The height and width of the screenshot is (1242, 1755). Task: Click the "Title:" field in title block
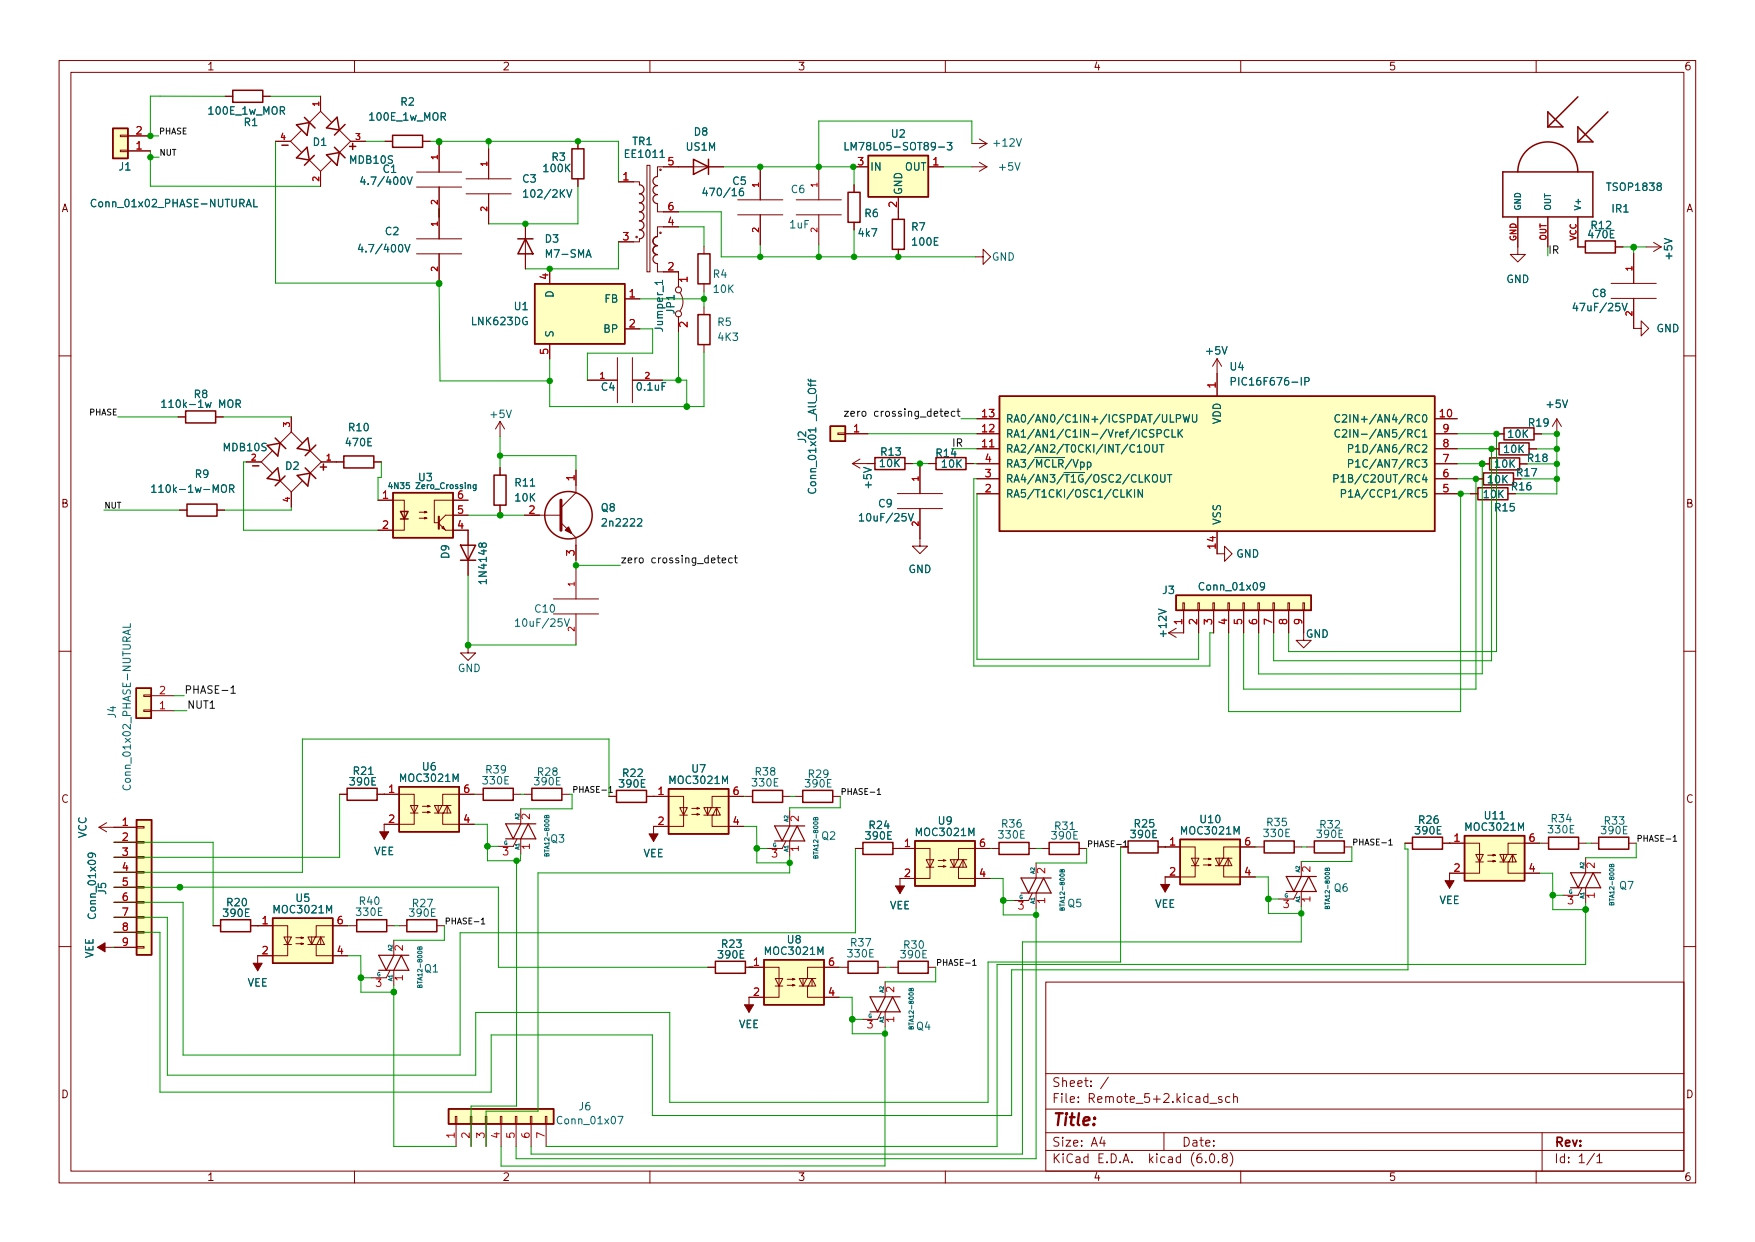pos(1075,1120)
